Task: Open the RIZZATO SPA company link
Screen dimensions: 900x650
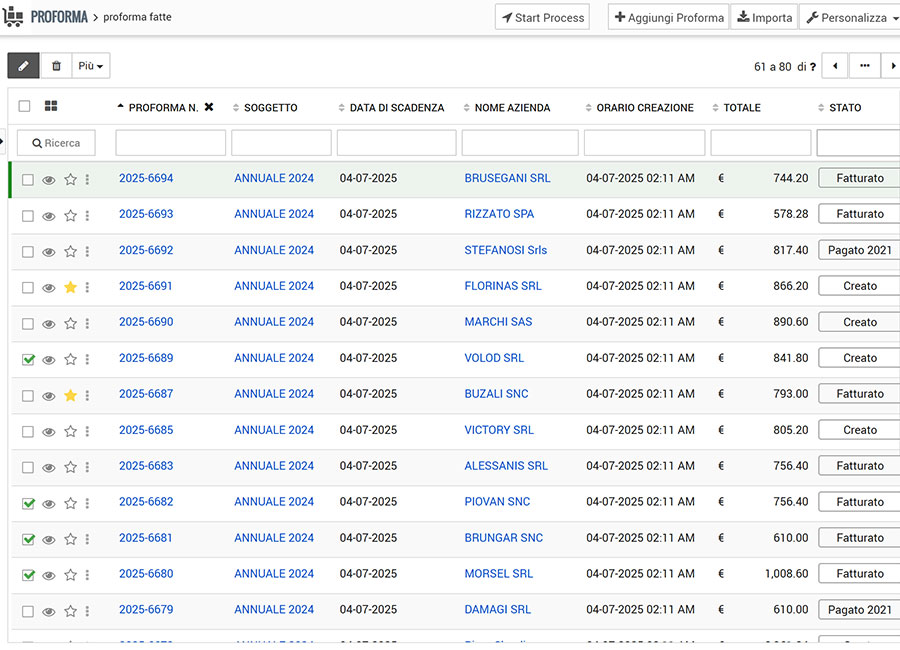Action: 499,214
